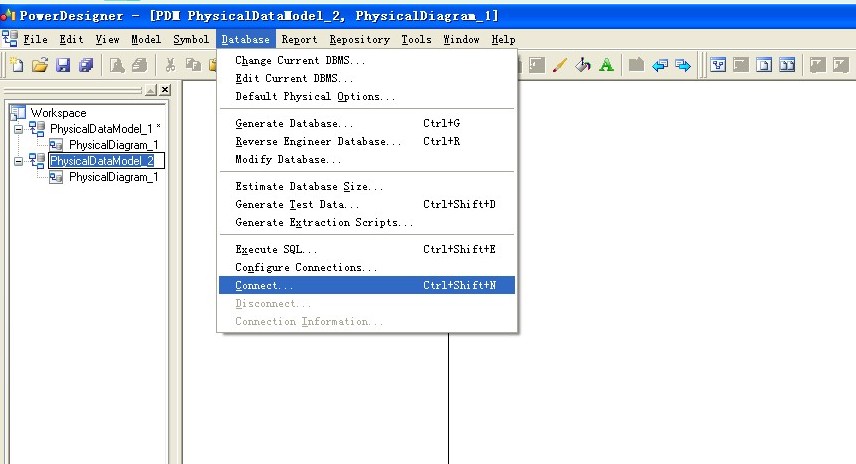Click the PowerDesigner app icon in title bar
Viewport: 856px width, 464px height.
pyautogui.click(x=8, y=15)
